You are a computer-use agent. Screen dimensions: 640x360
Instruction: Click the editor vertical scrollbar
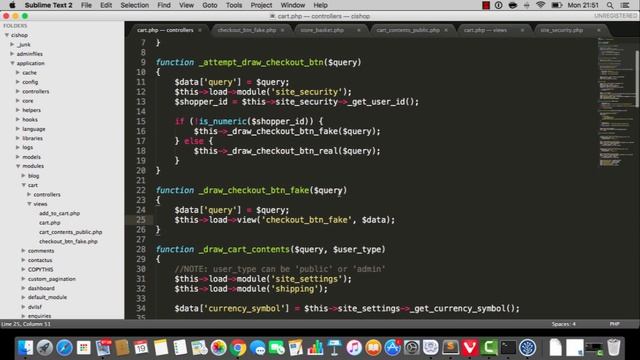637,78
